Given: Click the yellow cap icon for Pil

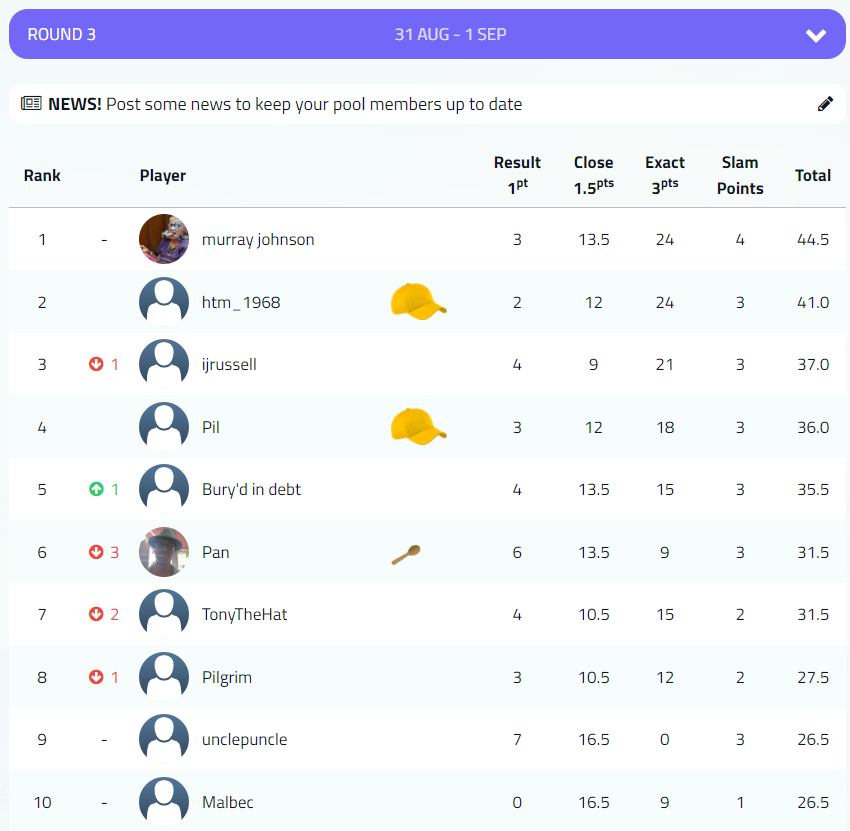Looking at the screenshot, I should [418, 426].
